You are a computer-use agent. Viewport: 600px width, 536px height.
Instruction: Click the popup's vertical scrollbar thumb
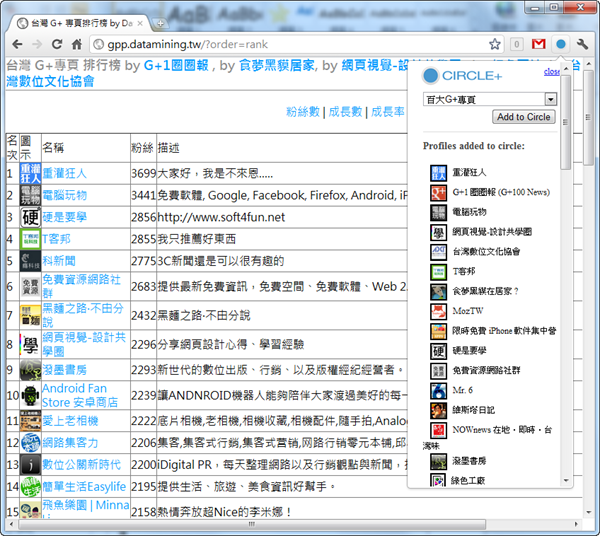tap(566, 120)
